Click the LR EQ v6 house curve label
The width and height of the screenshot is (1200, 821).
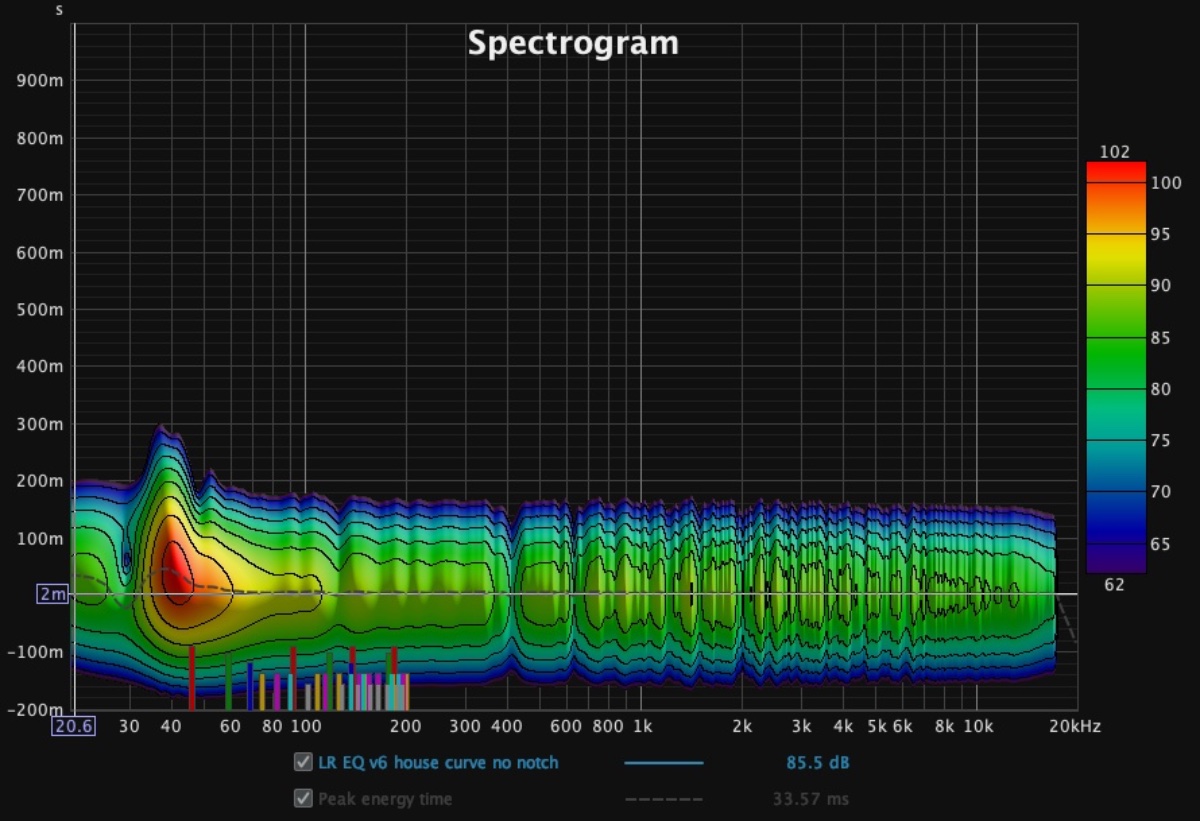coord(438,763)
